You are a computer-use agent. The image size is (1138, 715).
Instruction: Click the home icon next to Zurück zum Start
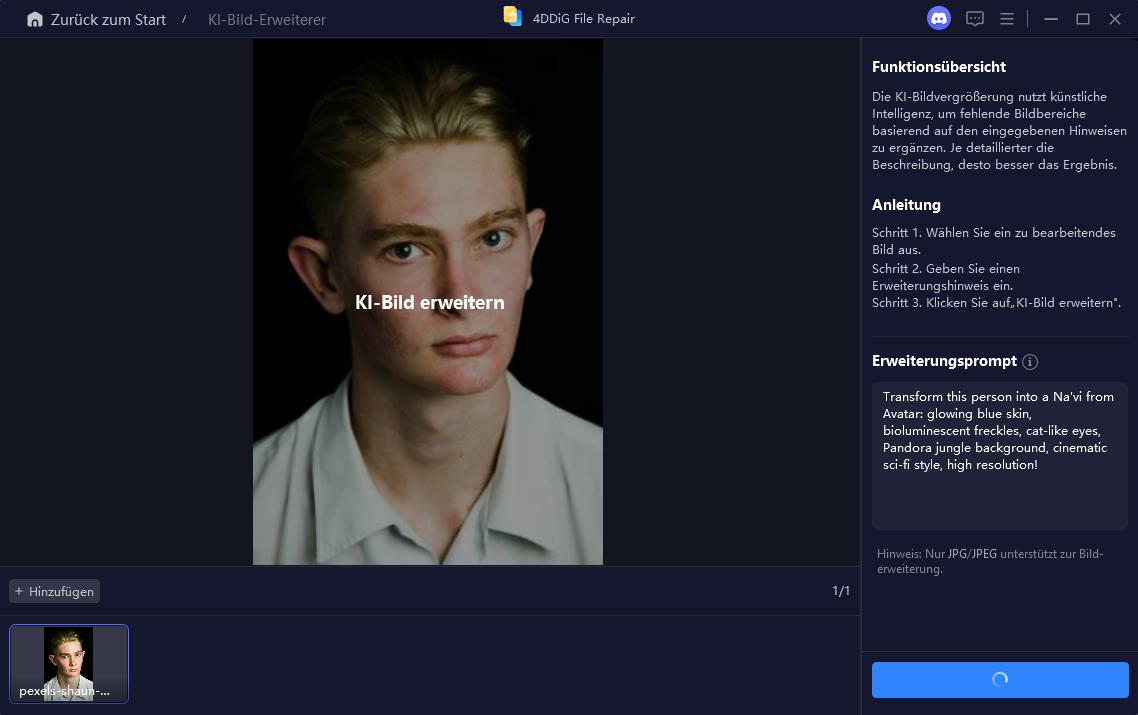(35, 18)
